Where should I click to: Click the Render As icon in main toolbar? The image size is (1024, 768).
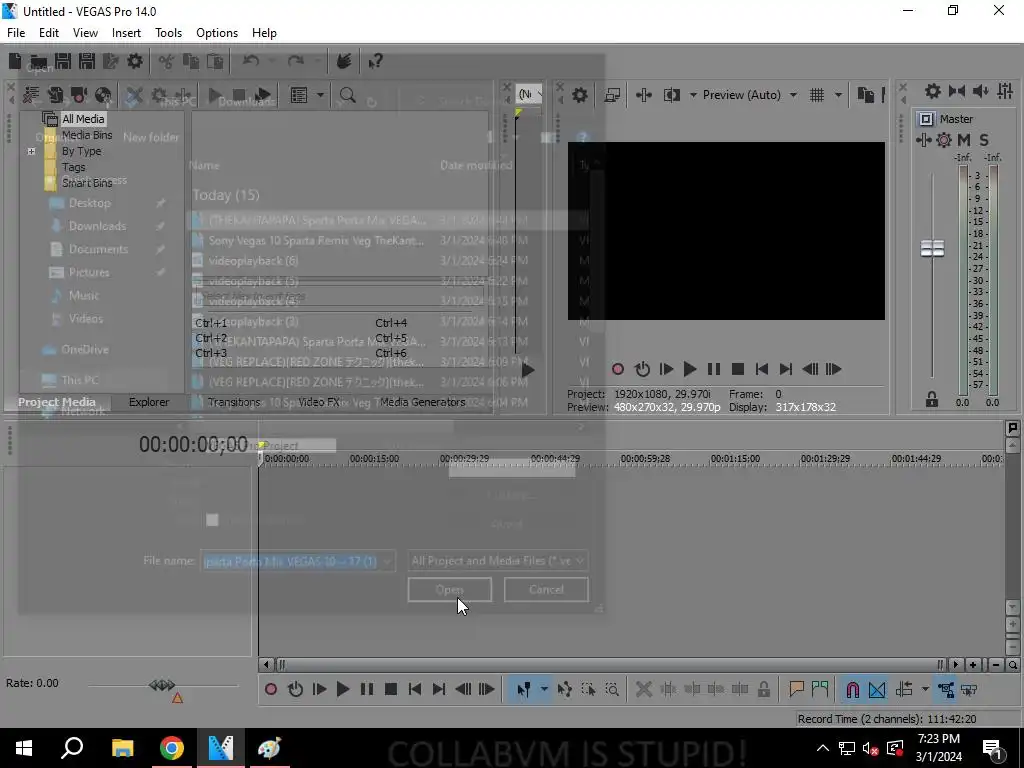click(x=111, y=61)
